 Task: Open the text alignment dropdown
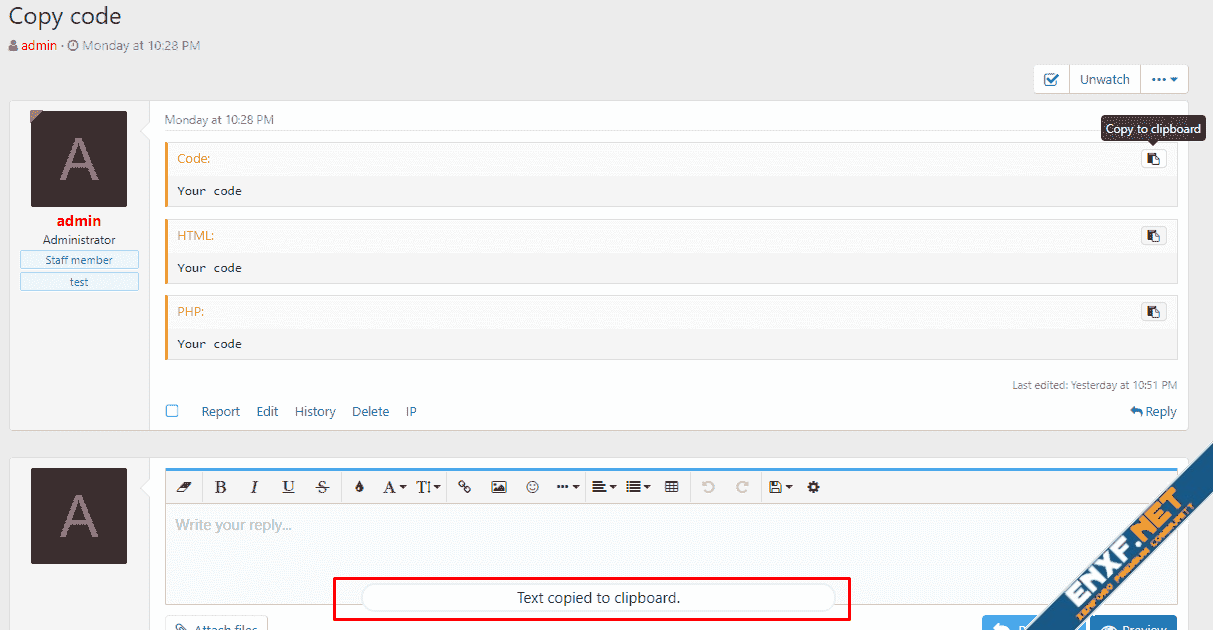603,487
